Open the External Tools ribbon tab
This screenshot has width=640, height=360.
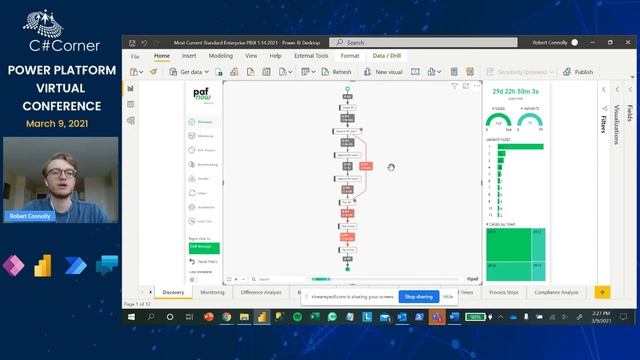pos(311,56)
